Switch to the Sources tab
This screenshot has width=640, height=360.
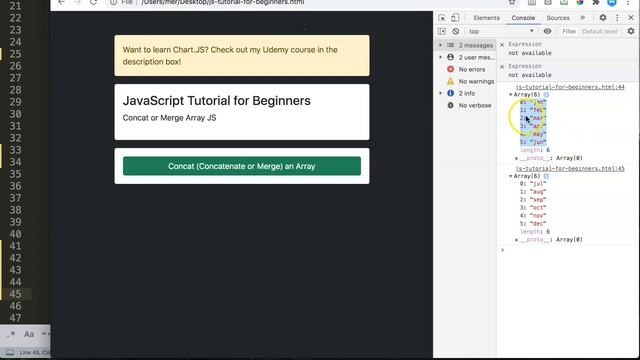tap(558, 18)
